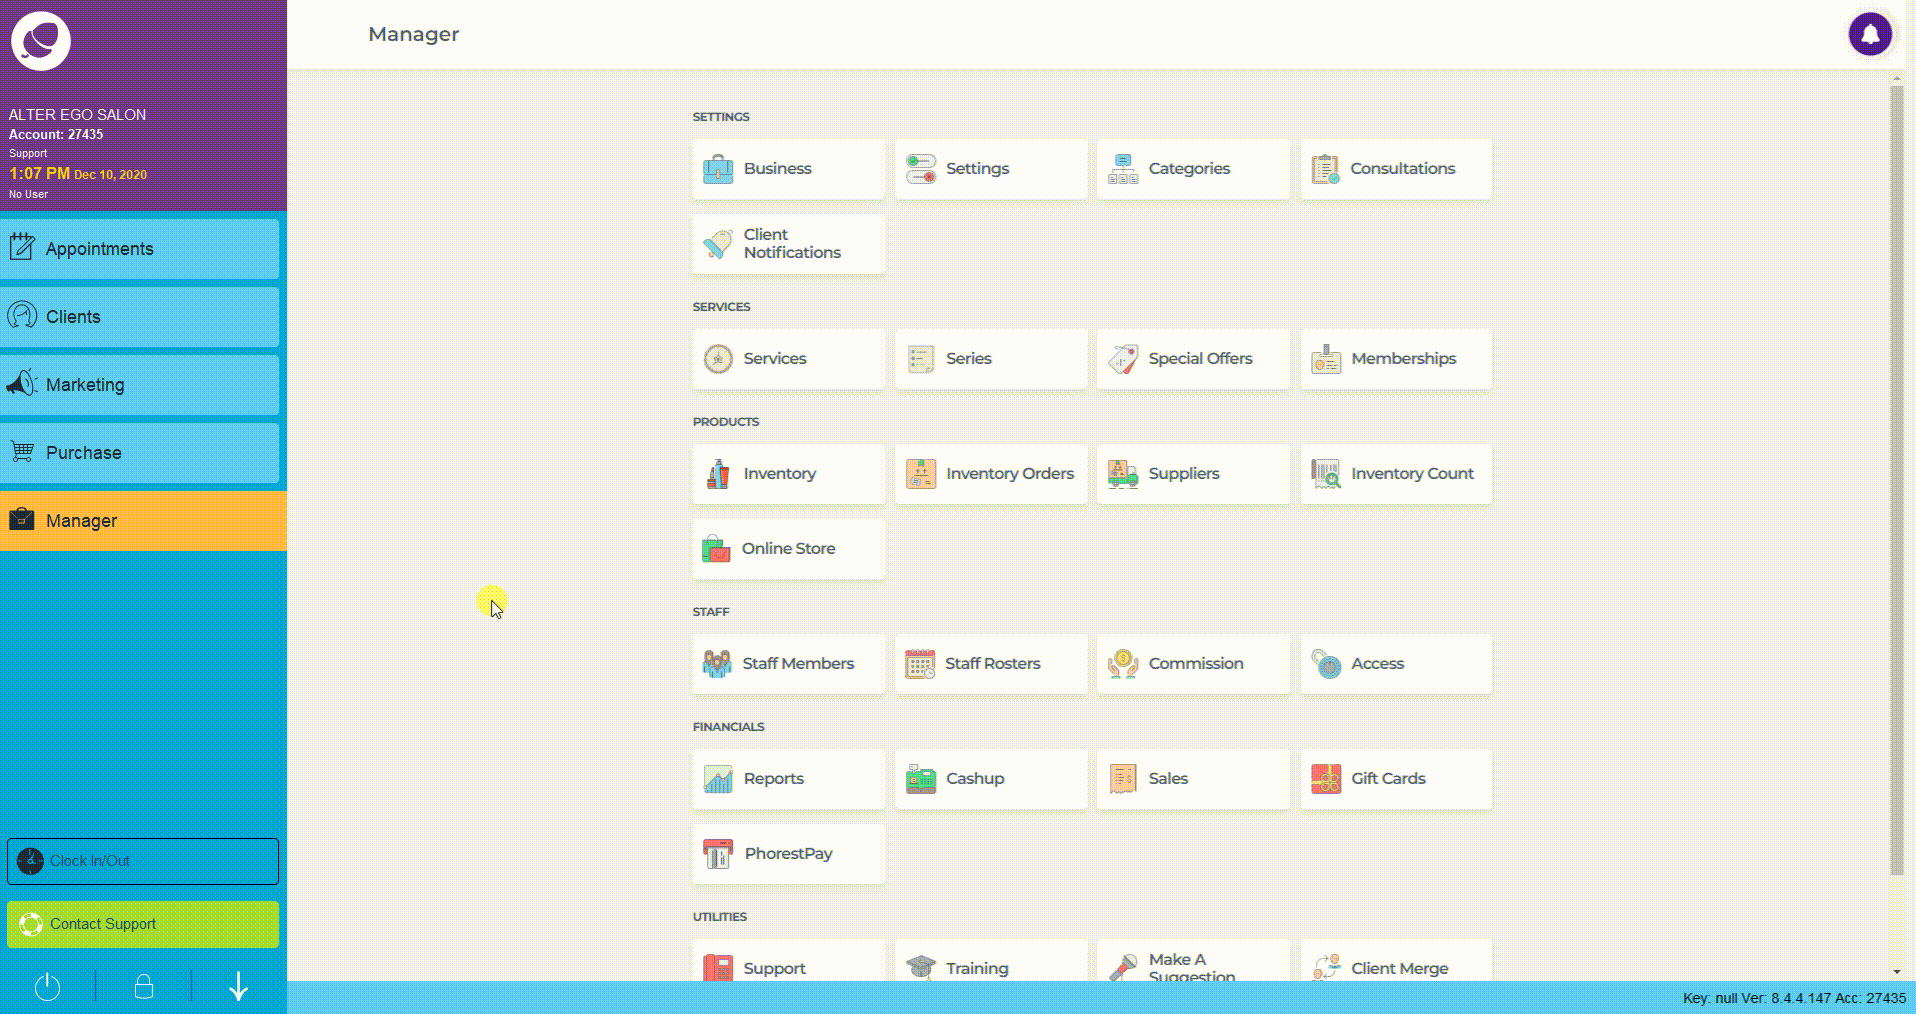Screen dimensions: 1916x1014
Task: Open Memberships card icon
Action: click(1325, 359)
